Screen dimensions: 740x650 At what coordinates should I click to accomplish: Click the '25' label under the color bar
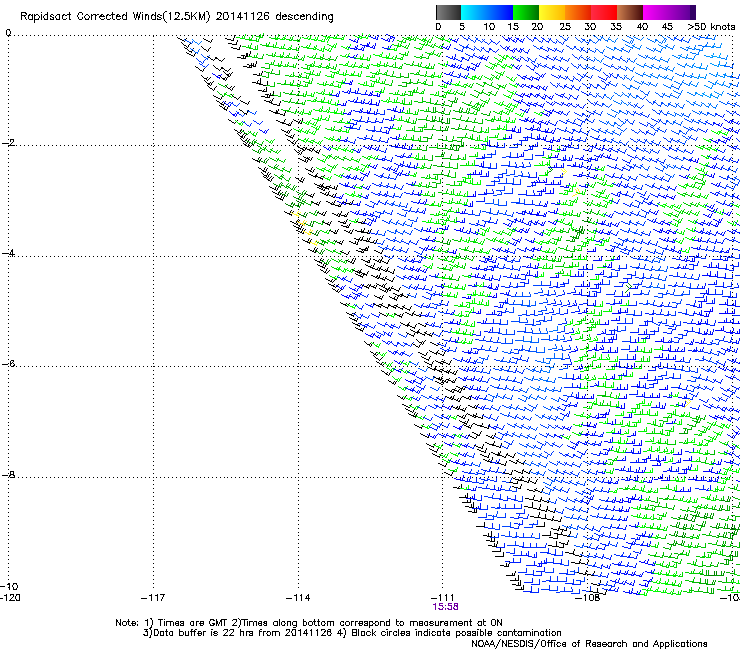pyautogui.click(x=565, y=27)
